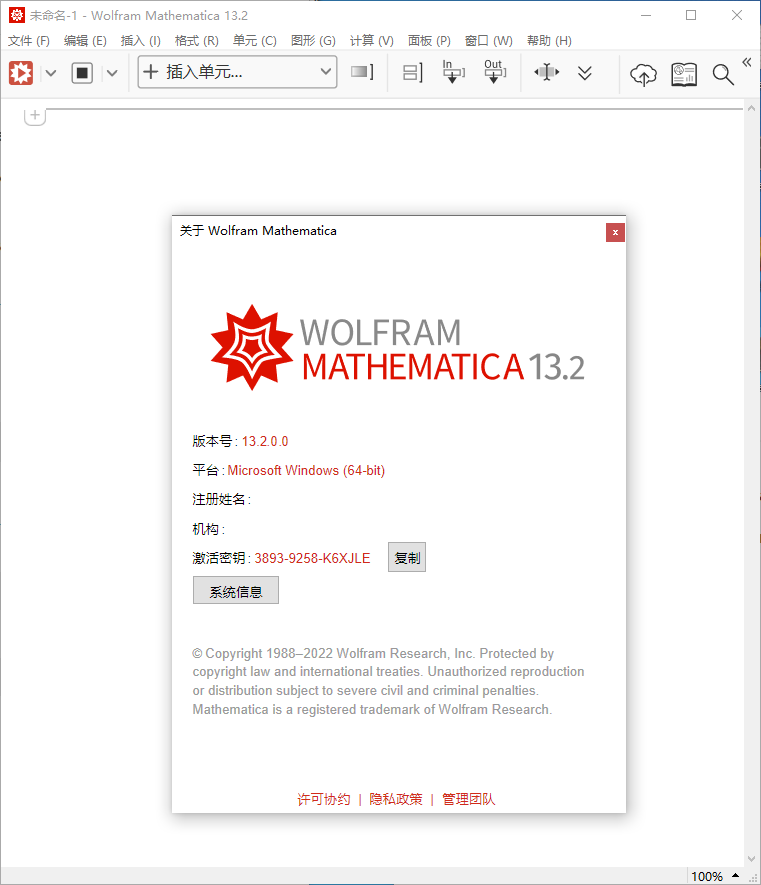Open the 编辑 (E) menu
This screenshot has height=885, width=761.
pos(85,41)
